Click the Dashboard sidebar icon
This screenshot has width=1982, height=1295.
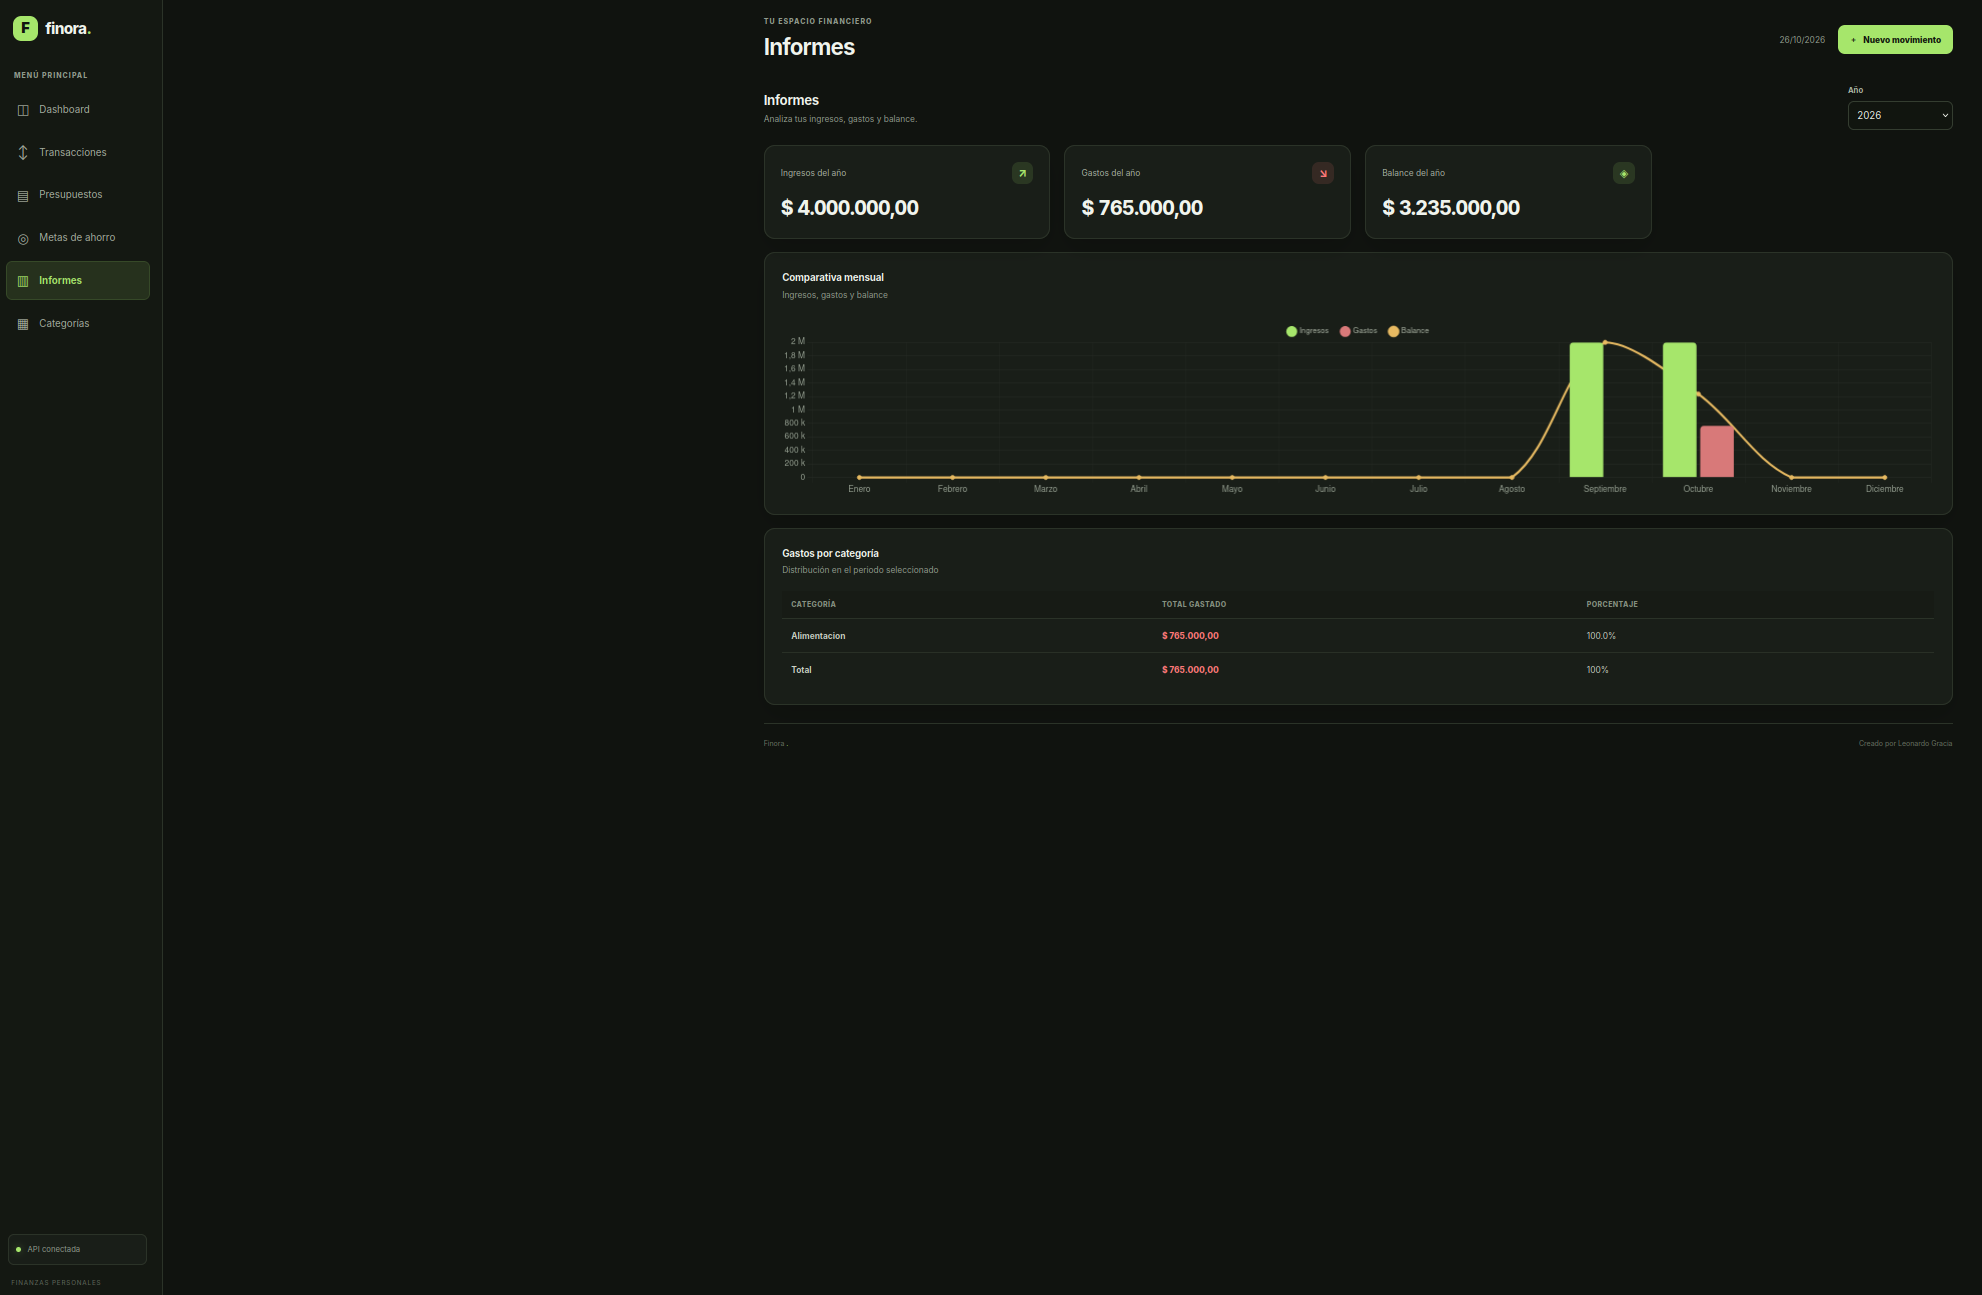(x=23, y=110)
